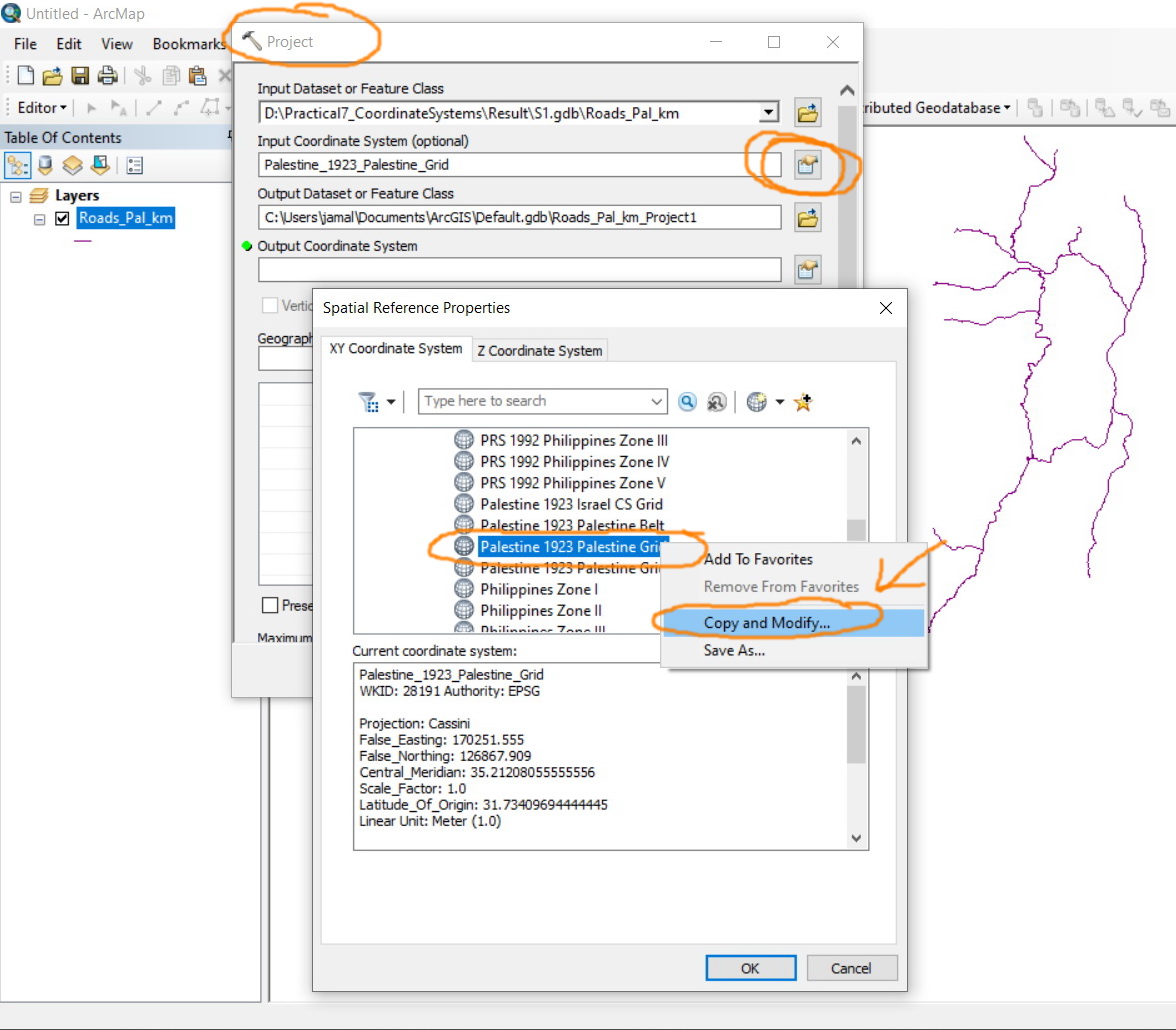Viewport: 1176px width, 1030px height.
Task: Open the Edit menu
Action: [x=69, y=44]
